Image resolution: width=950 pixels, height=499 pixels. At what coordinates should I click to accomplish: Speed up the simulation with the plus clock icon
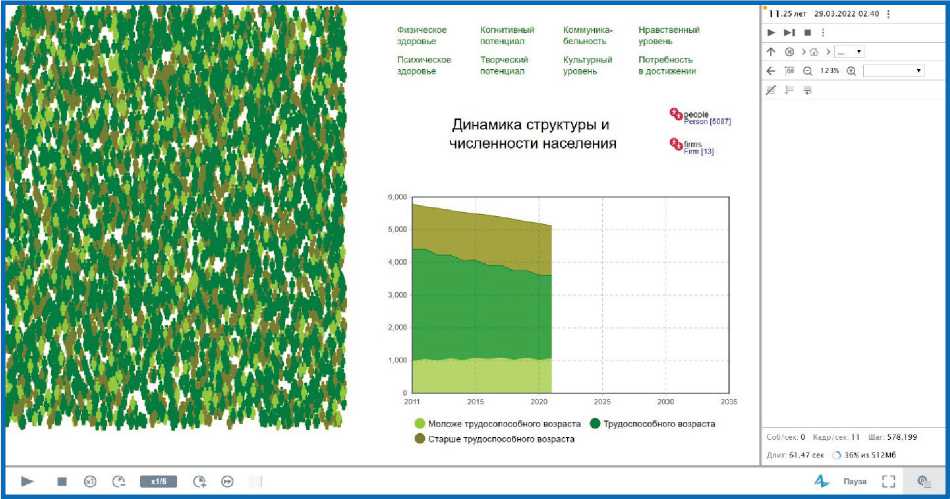(199, 481)
